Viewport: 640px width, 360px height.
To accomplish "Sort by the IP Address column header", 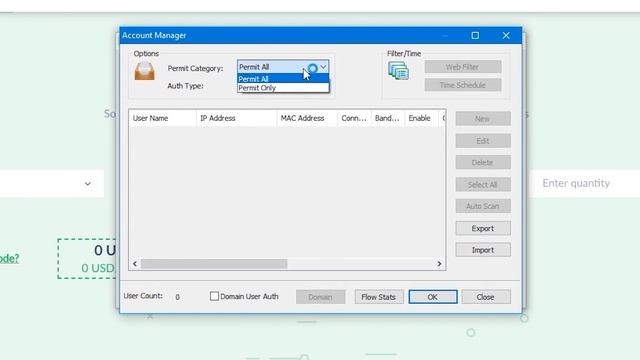I will point(236,118).
